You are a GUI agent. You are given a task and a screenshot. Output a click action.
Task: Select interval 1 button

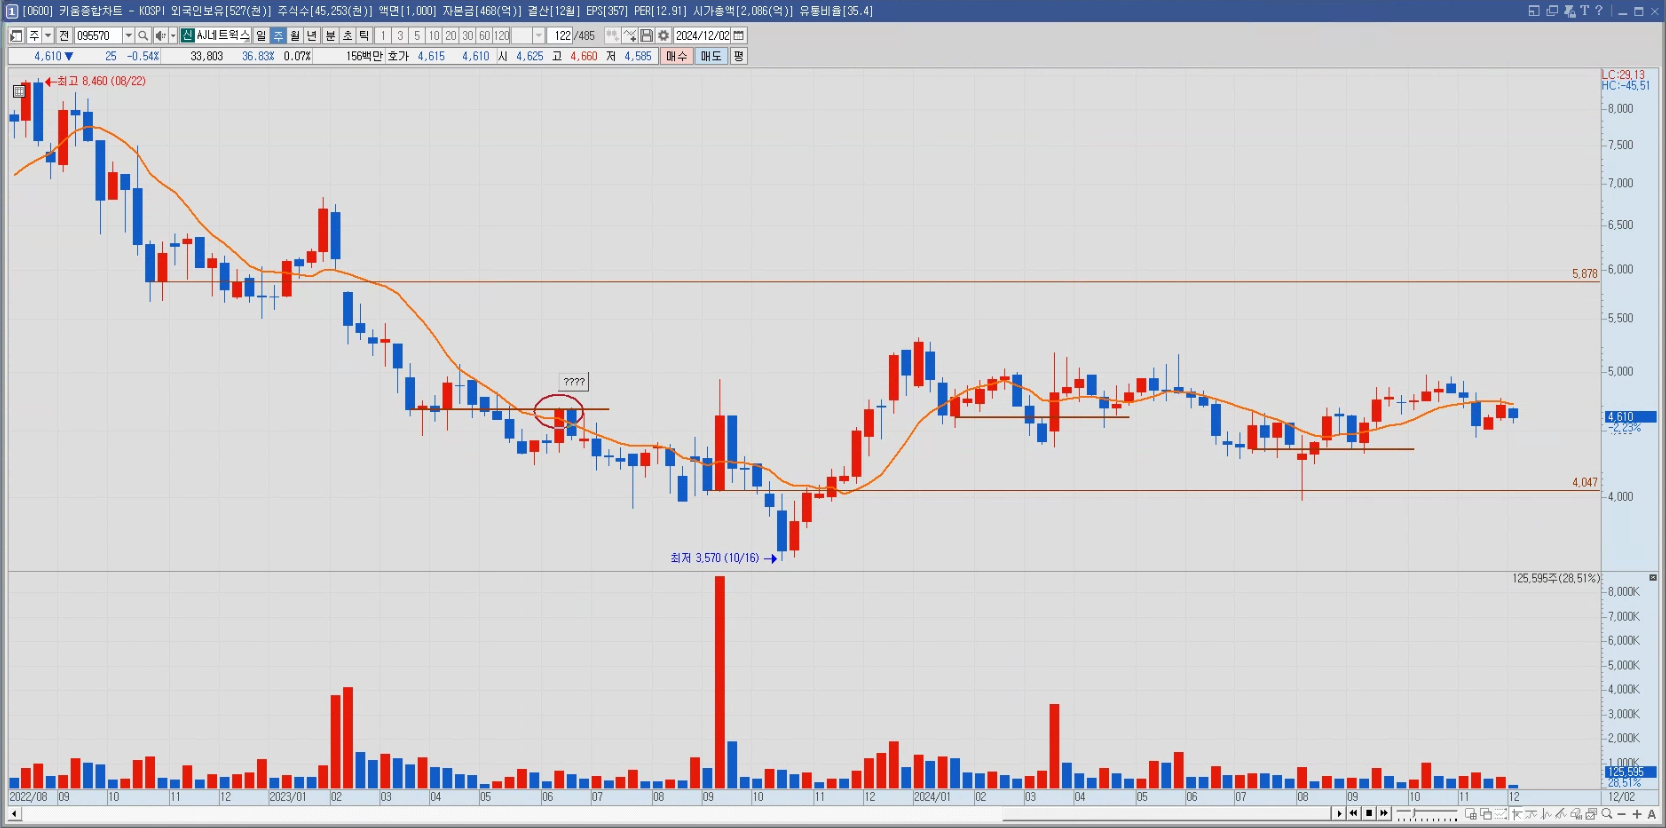pos(383,36)
